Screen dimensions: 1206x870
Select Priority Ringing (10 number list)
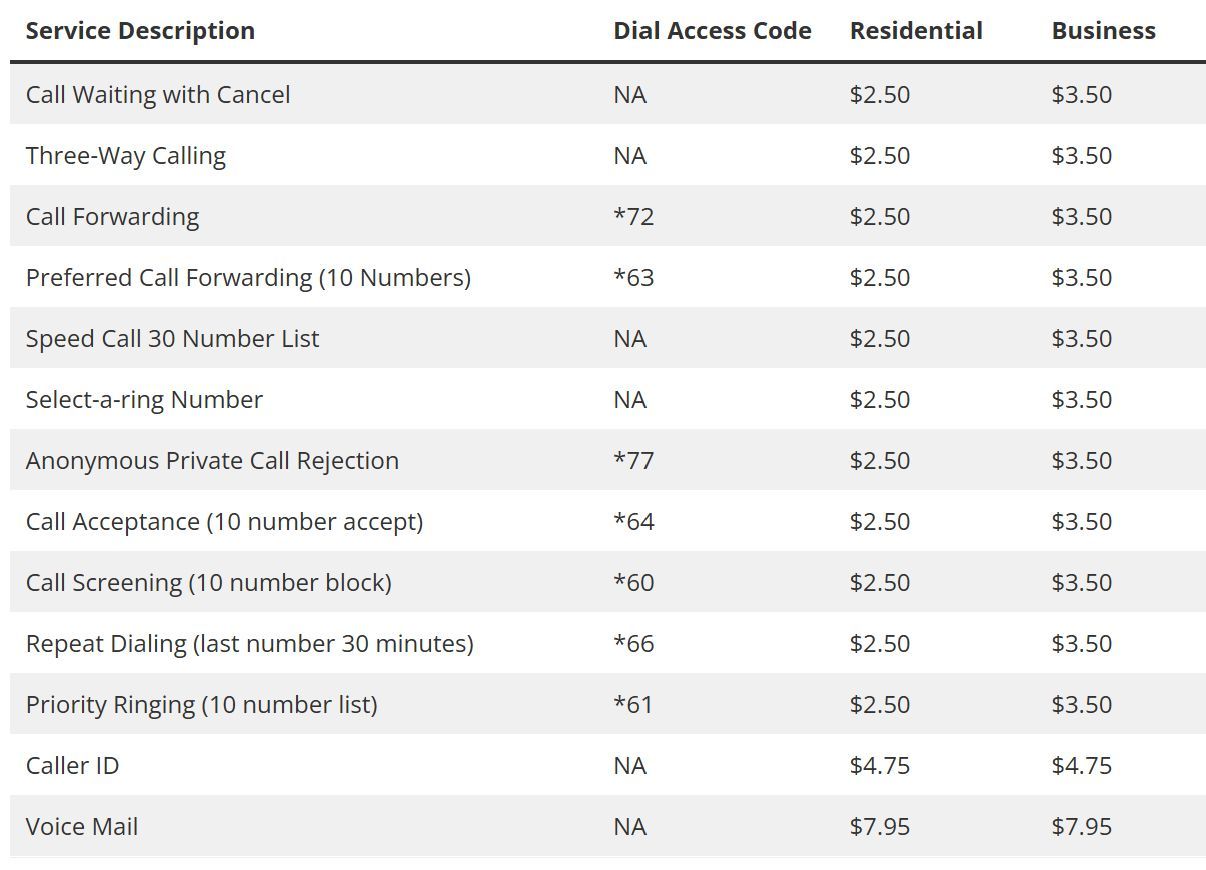(x=201, y=705)
